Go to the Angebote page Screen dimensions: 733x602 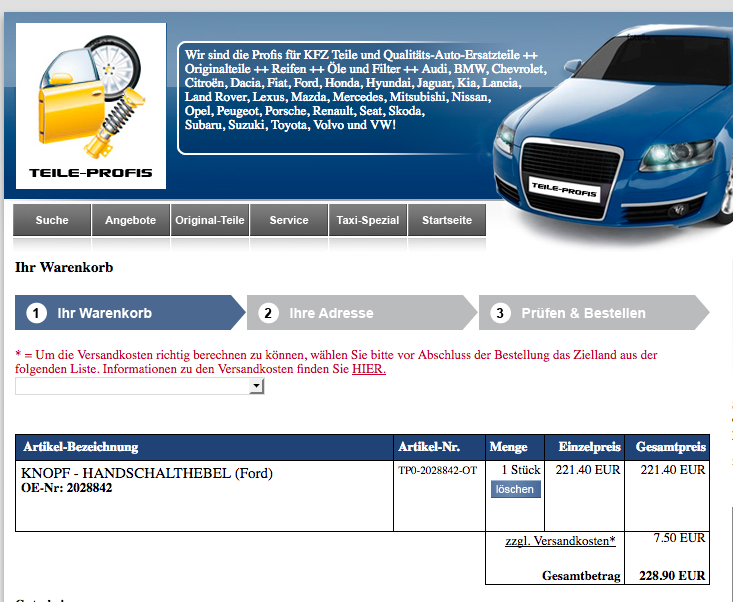pyautogui.click(x=131, y=220)
